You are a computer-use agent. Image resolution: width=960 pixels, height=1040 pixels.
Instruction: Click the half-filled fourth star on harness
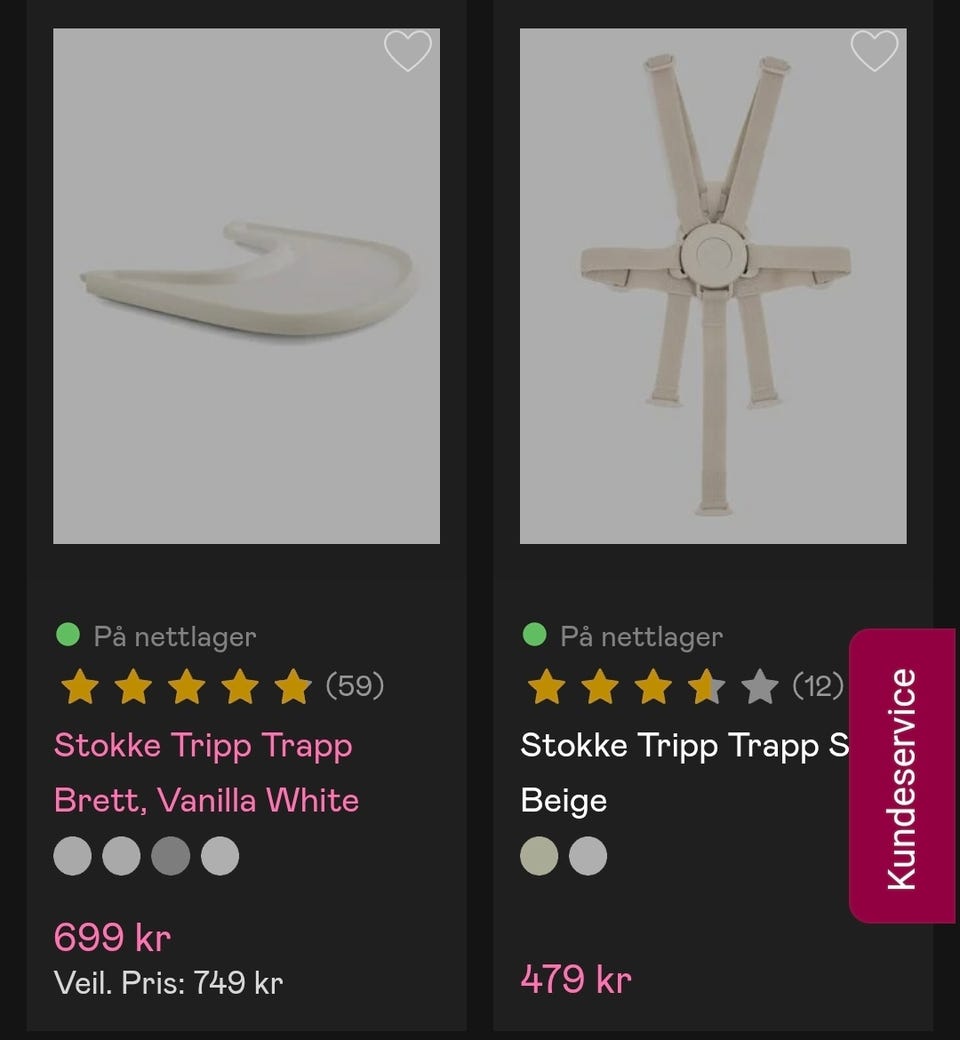pos(707,686)
